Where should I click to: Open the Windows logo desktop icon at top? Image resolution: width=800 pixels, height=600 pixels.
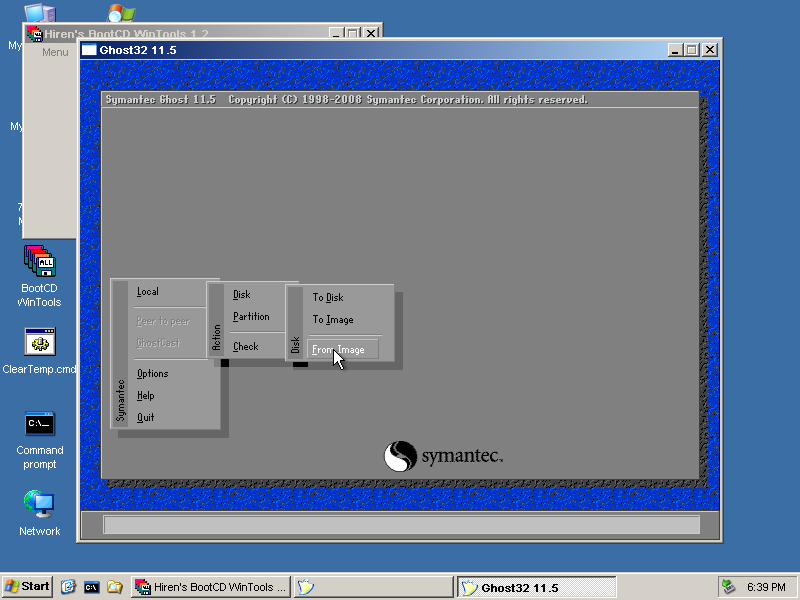coord(121,13)
